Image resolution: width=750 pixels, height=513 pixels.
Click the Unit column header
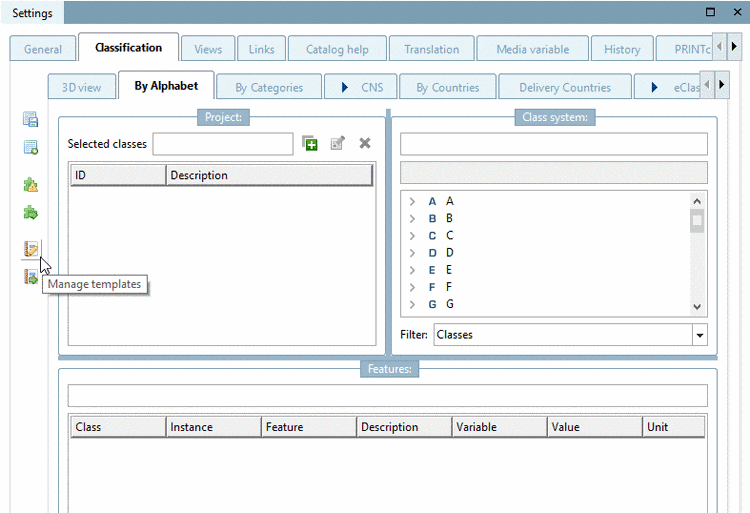pos(673,426)
